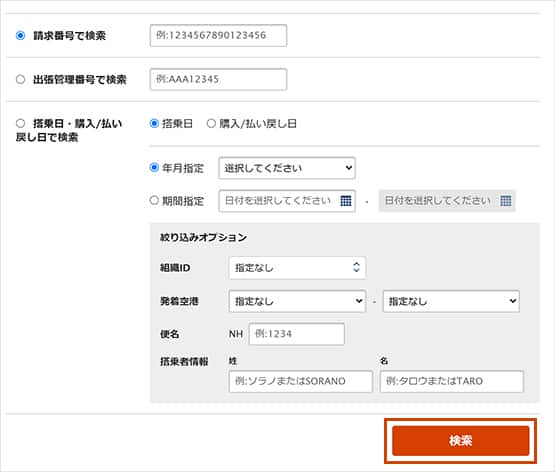The image size is (555, 472).
Task: Open calendar icon in end date field
Action: coord(505,201)
